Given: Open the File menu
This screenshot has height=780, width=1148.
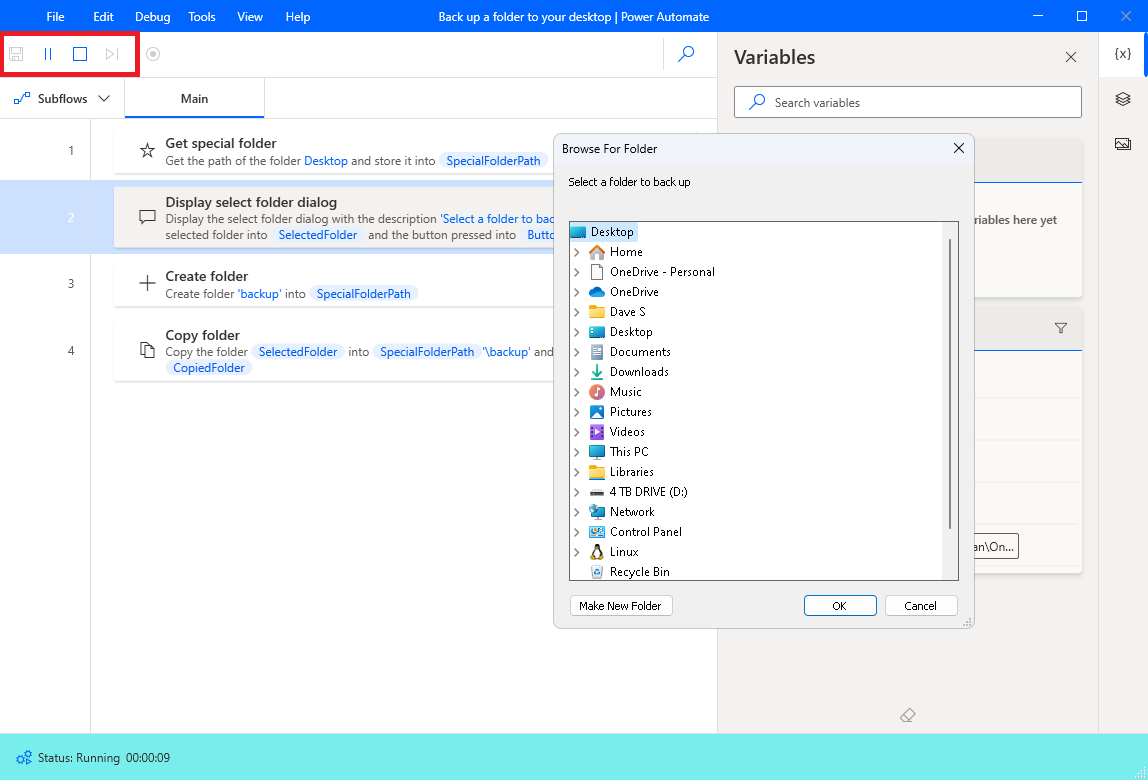Looking at the screenshot, I should pyautogui.click(x=56, y=17).
